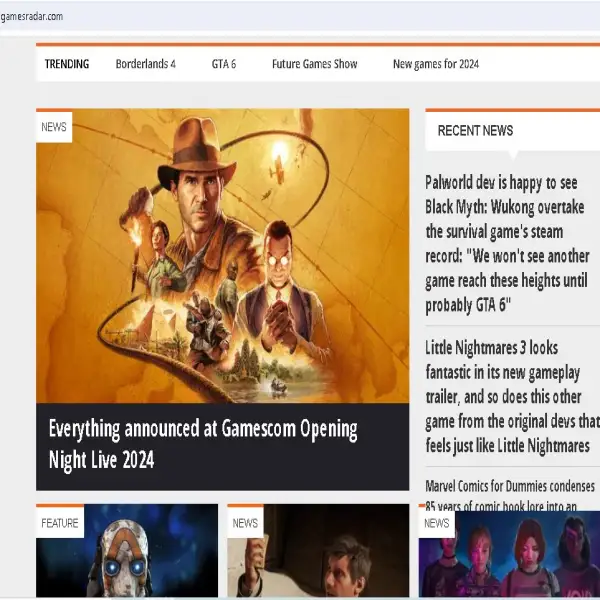Click the NEWS tag on the Indiana Jones image
Viewport: 600px width, 600px height.
54,127
